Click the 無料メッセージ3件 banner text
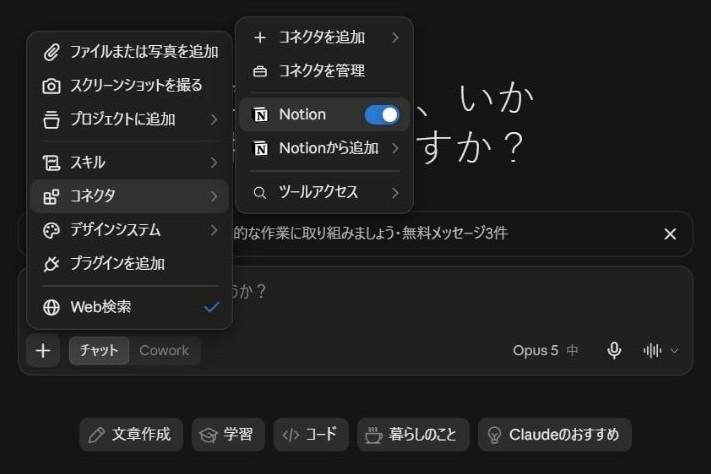 [455, 233]
